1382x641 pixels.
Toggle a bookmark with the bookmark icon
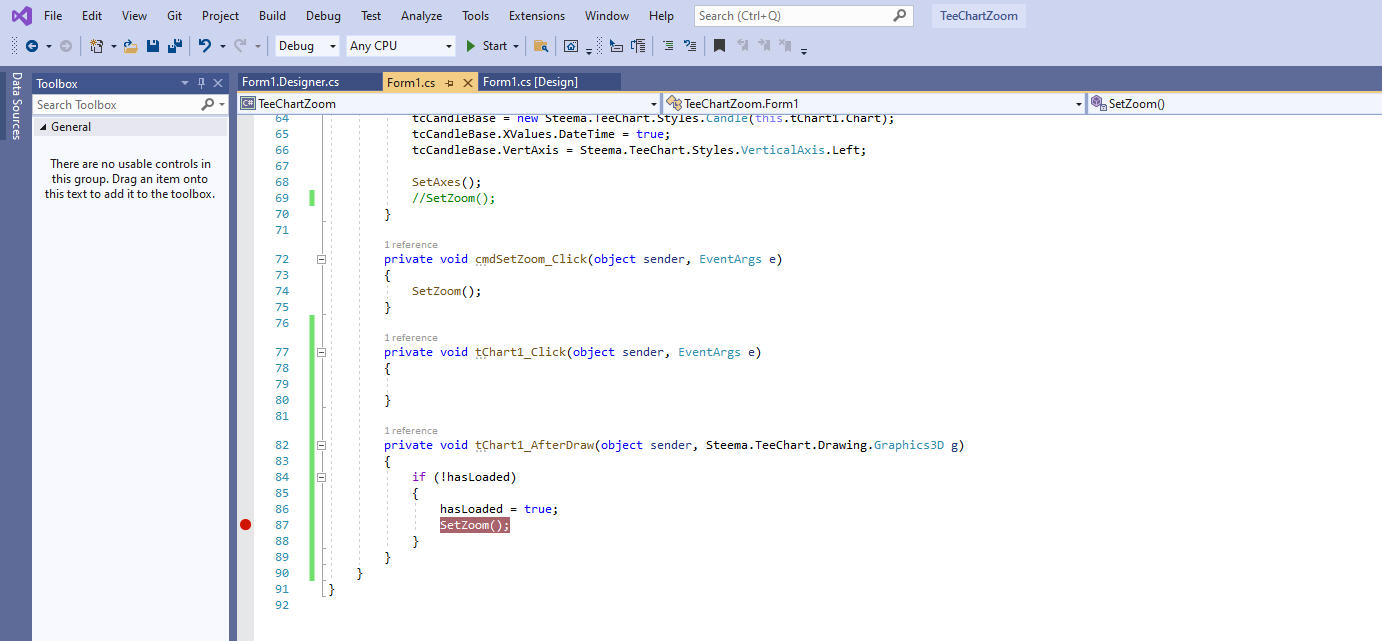pos(719,46)
